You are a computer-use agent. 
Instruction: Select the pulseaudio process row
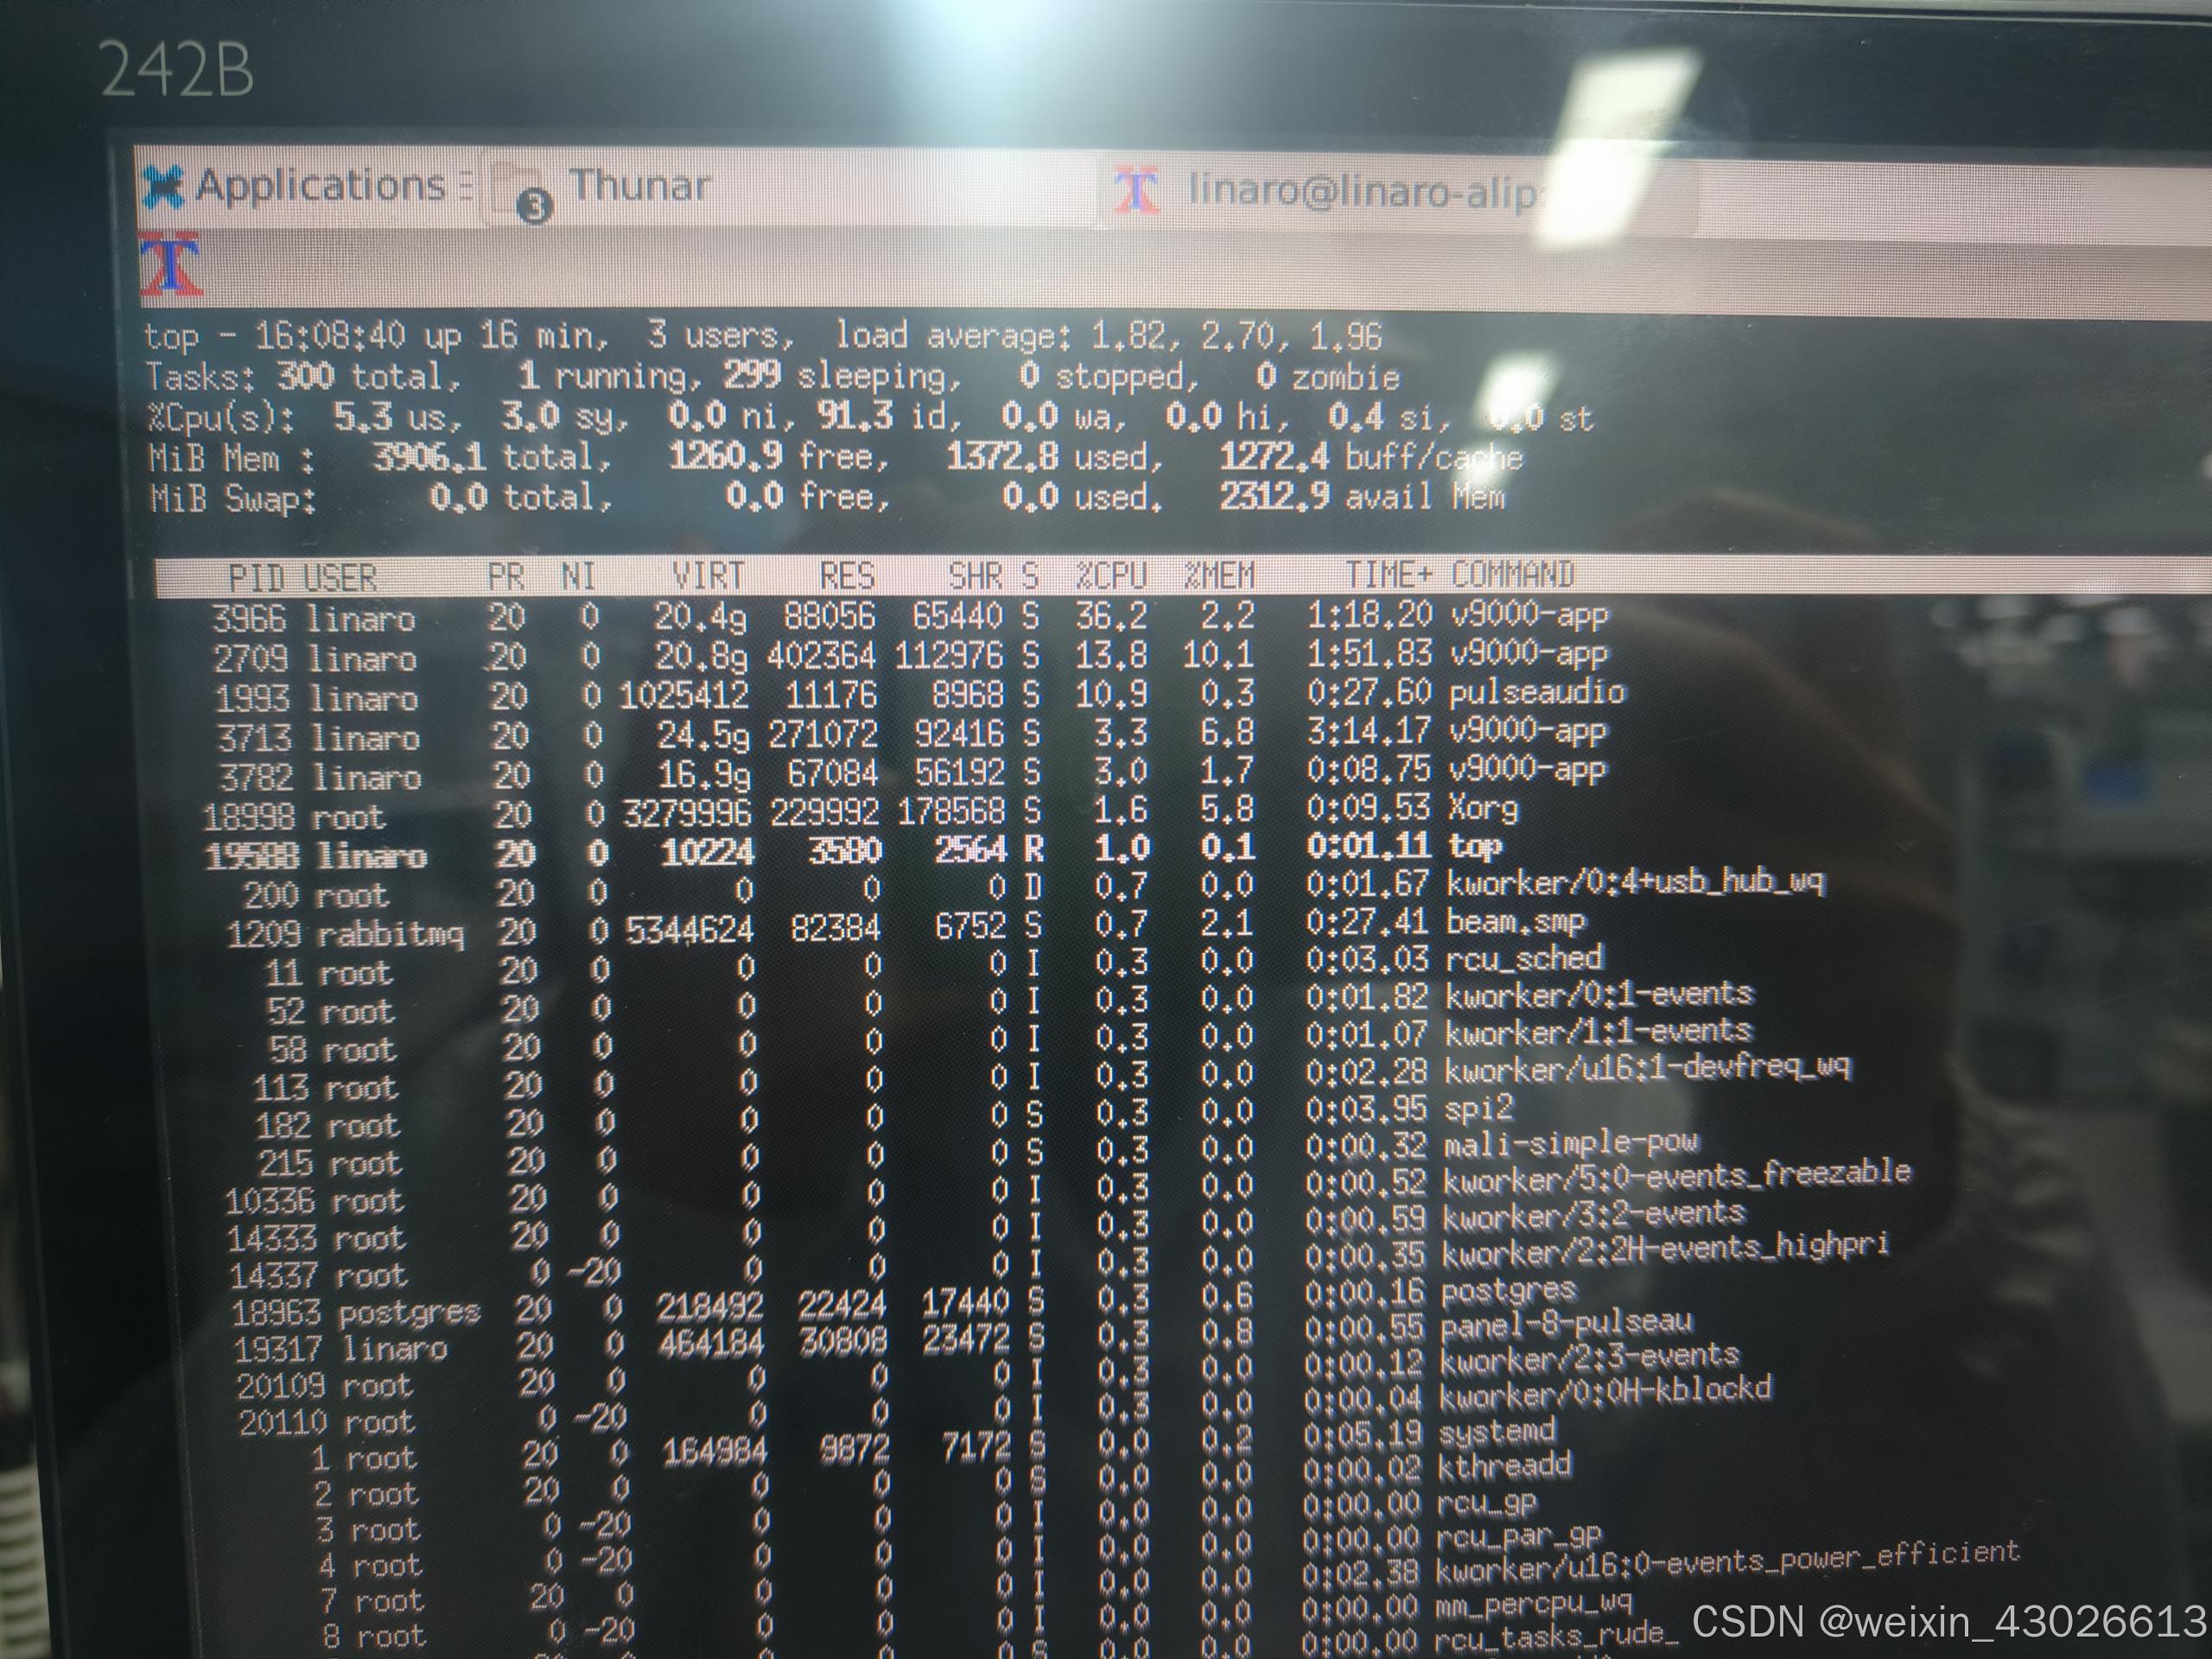click(1536, 692)
